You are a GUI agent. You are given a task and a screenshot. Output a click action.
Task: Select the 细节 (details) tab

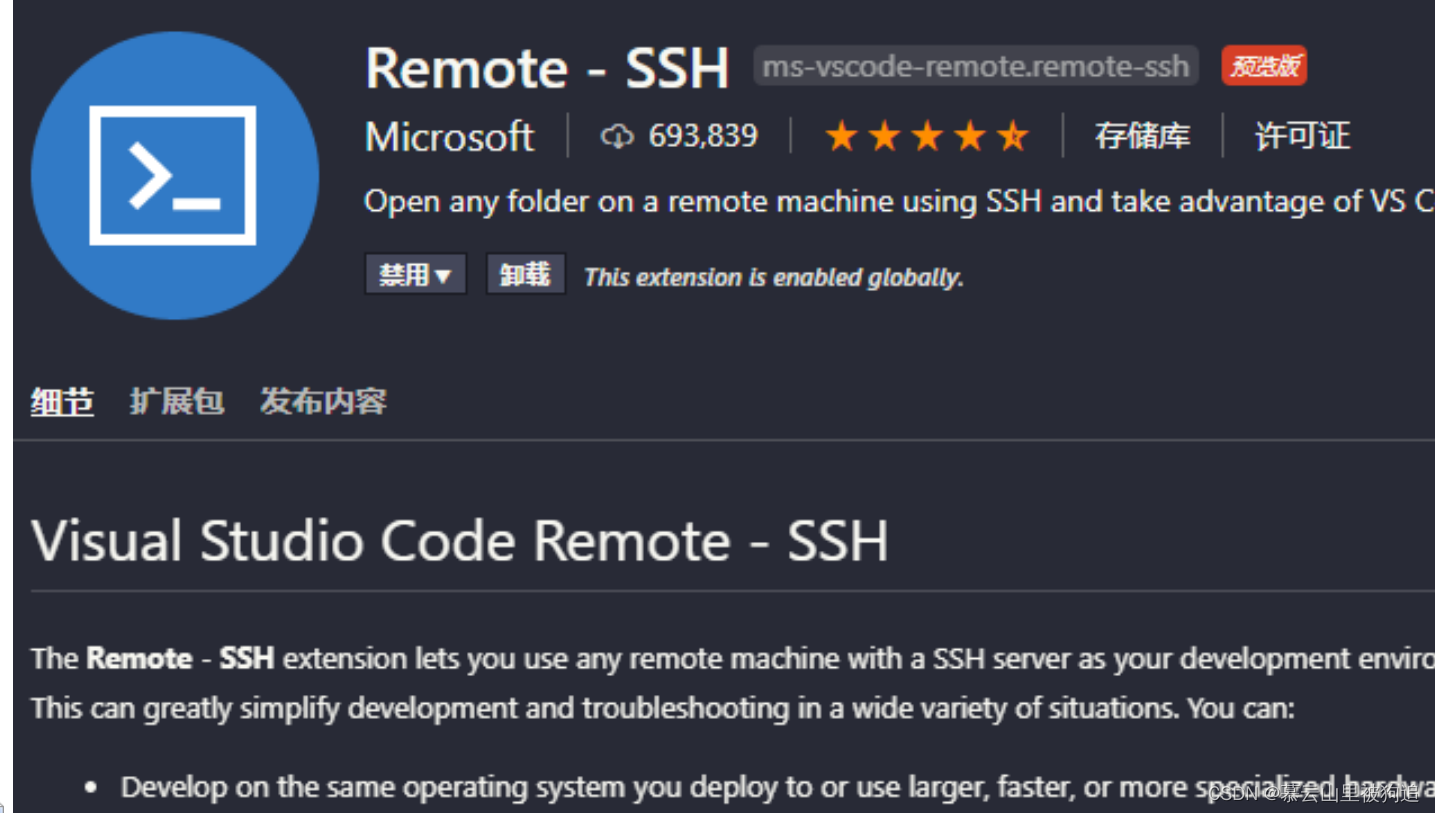[62, 402]
